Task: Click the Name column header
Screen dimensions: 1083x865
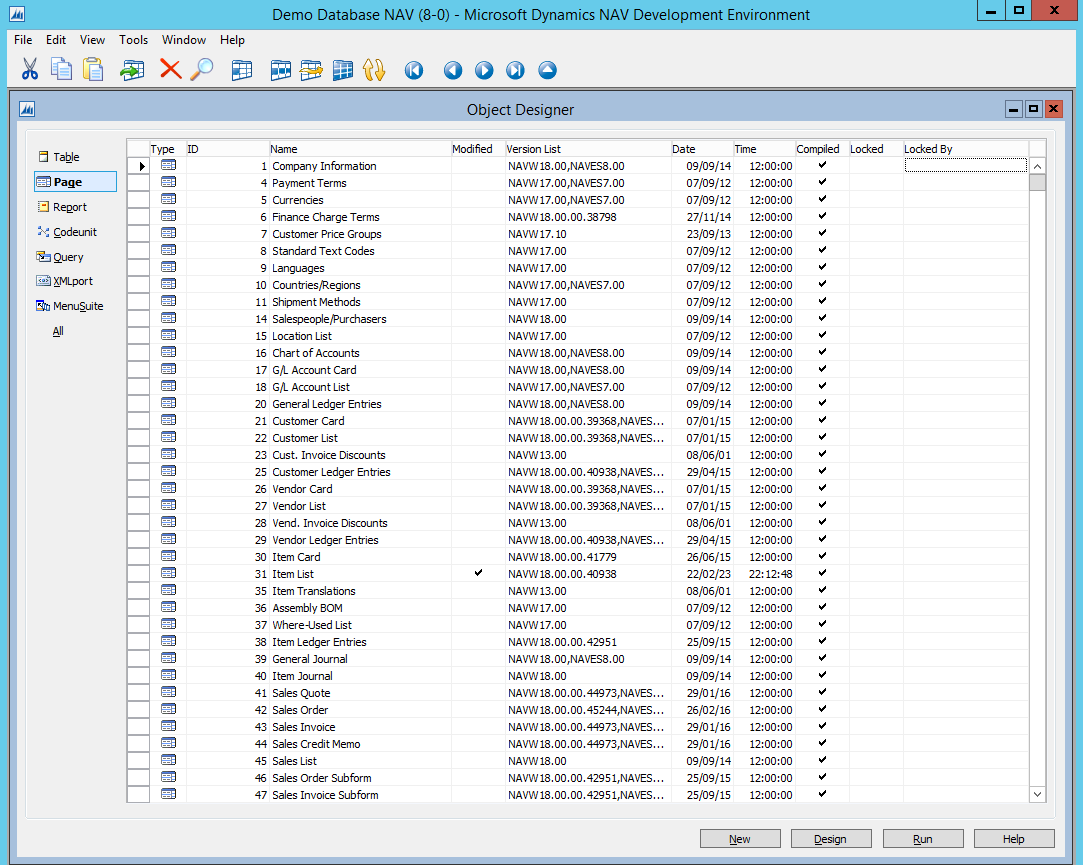Action: tap(360, 149)
